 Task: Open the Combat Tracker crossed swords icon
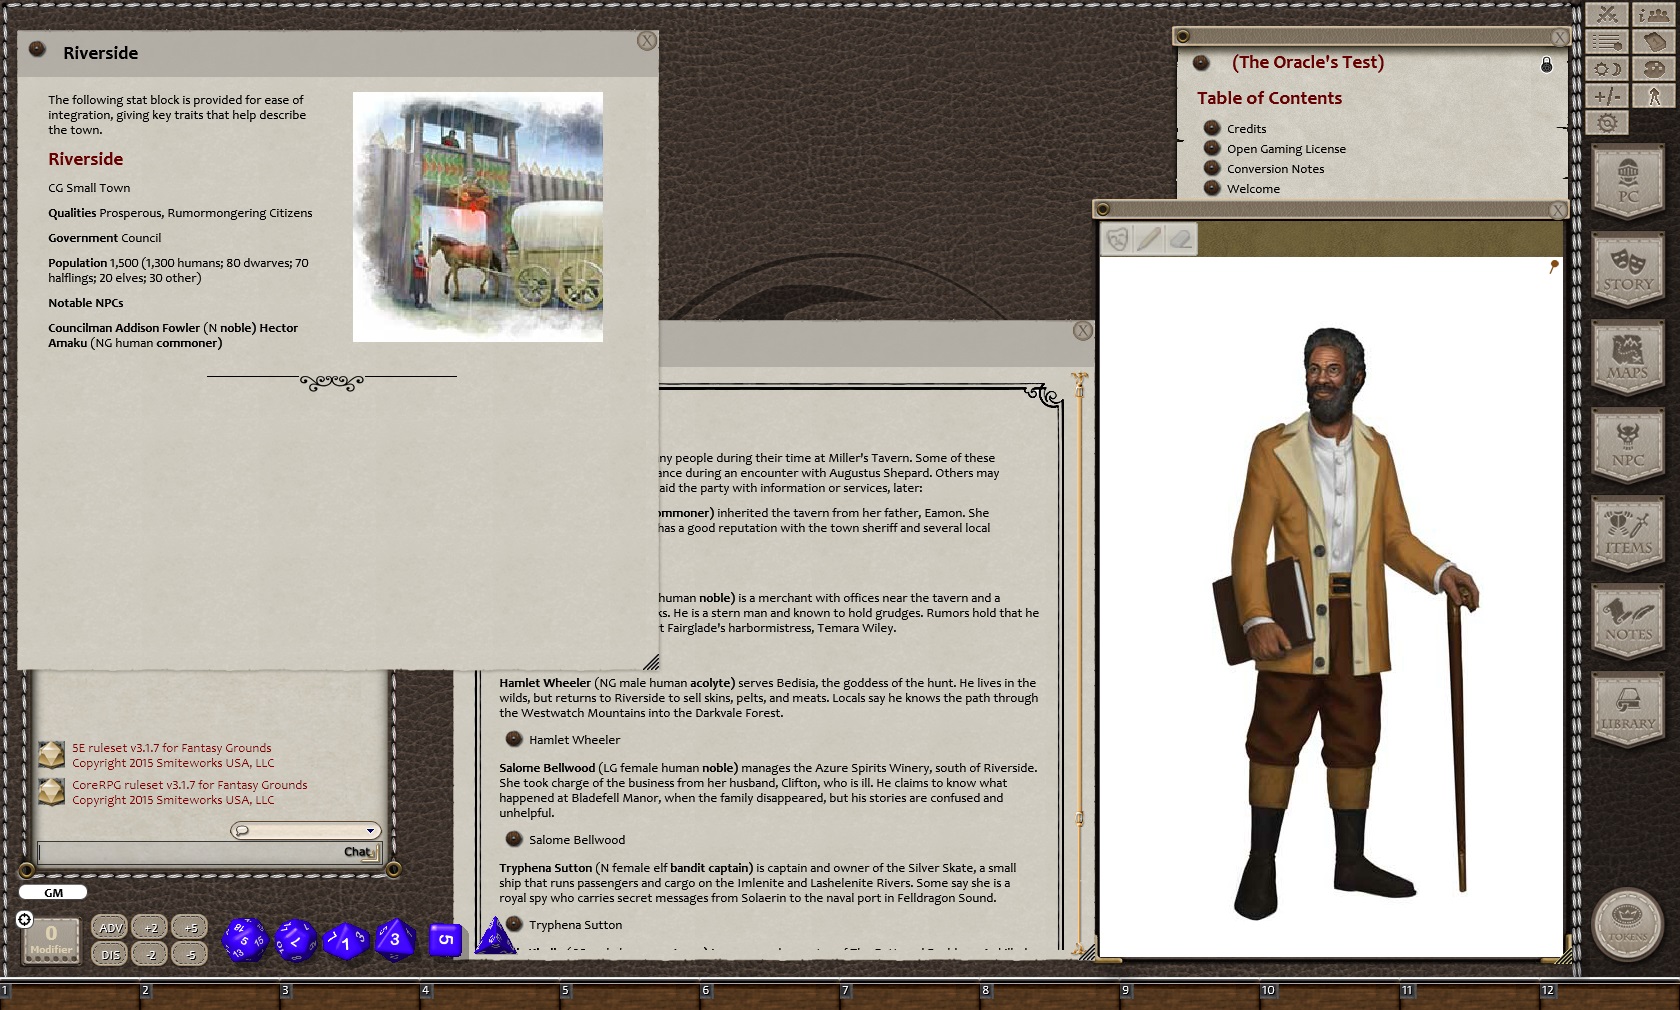[x=1607, y=14]
